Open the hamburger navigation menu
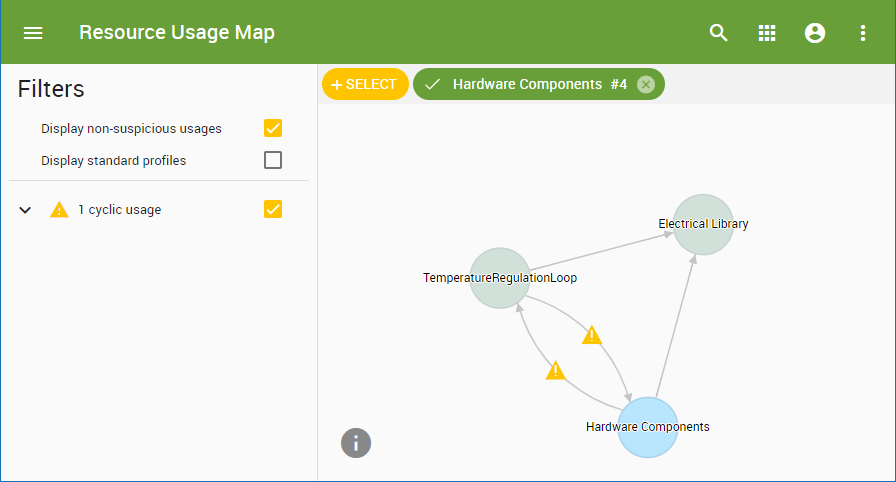 coord(33,33)
